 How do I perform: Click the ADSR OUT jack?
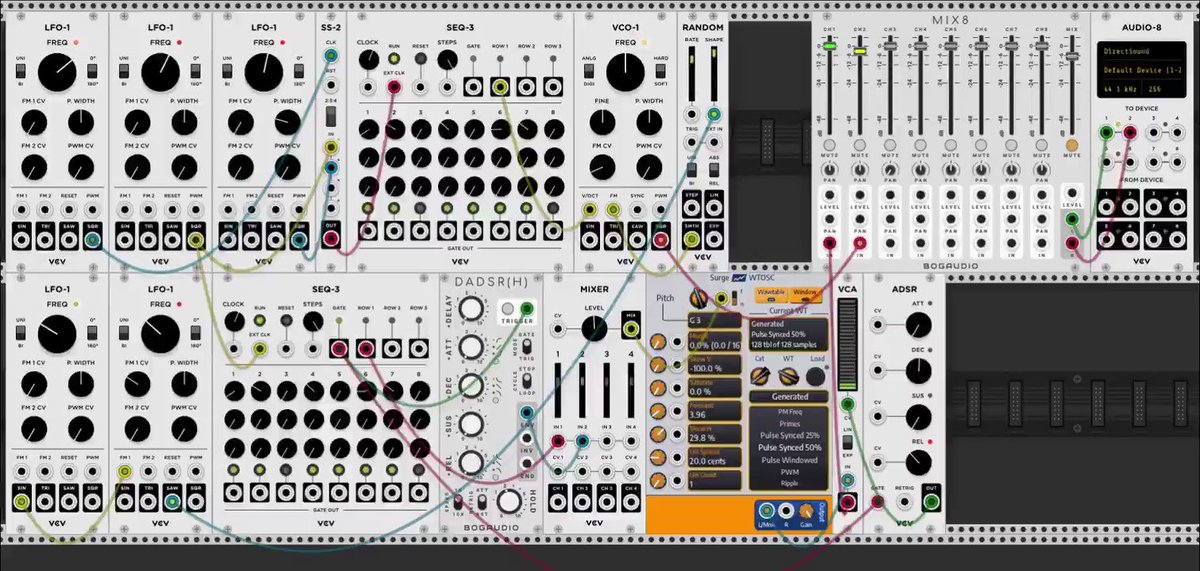coord(931,502)
